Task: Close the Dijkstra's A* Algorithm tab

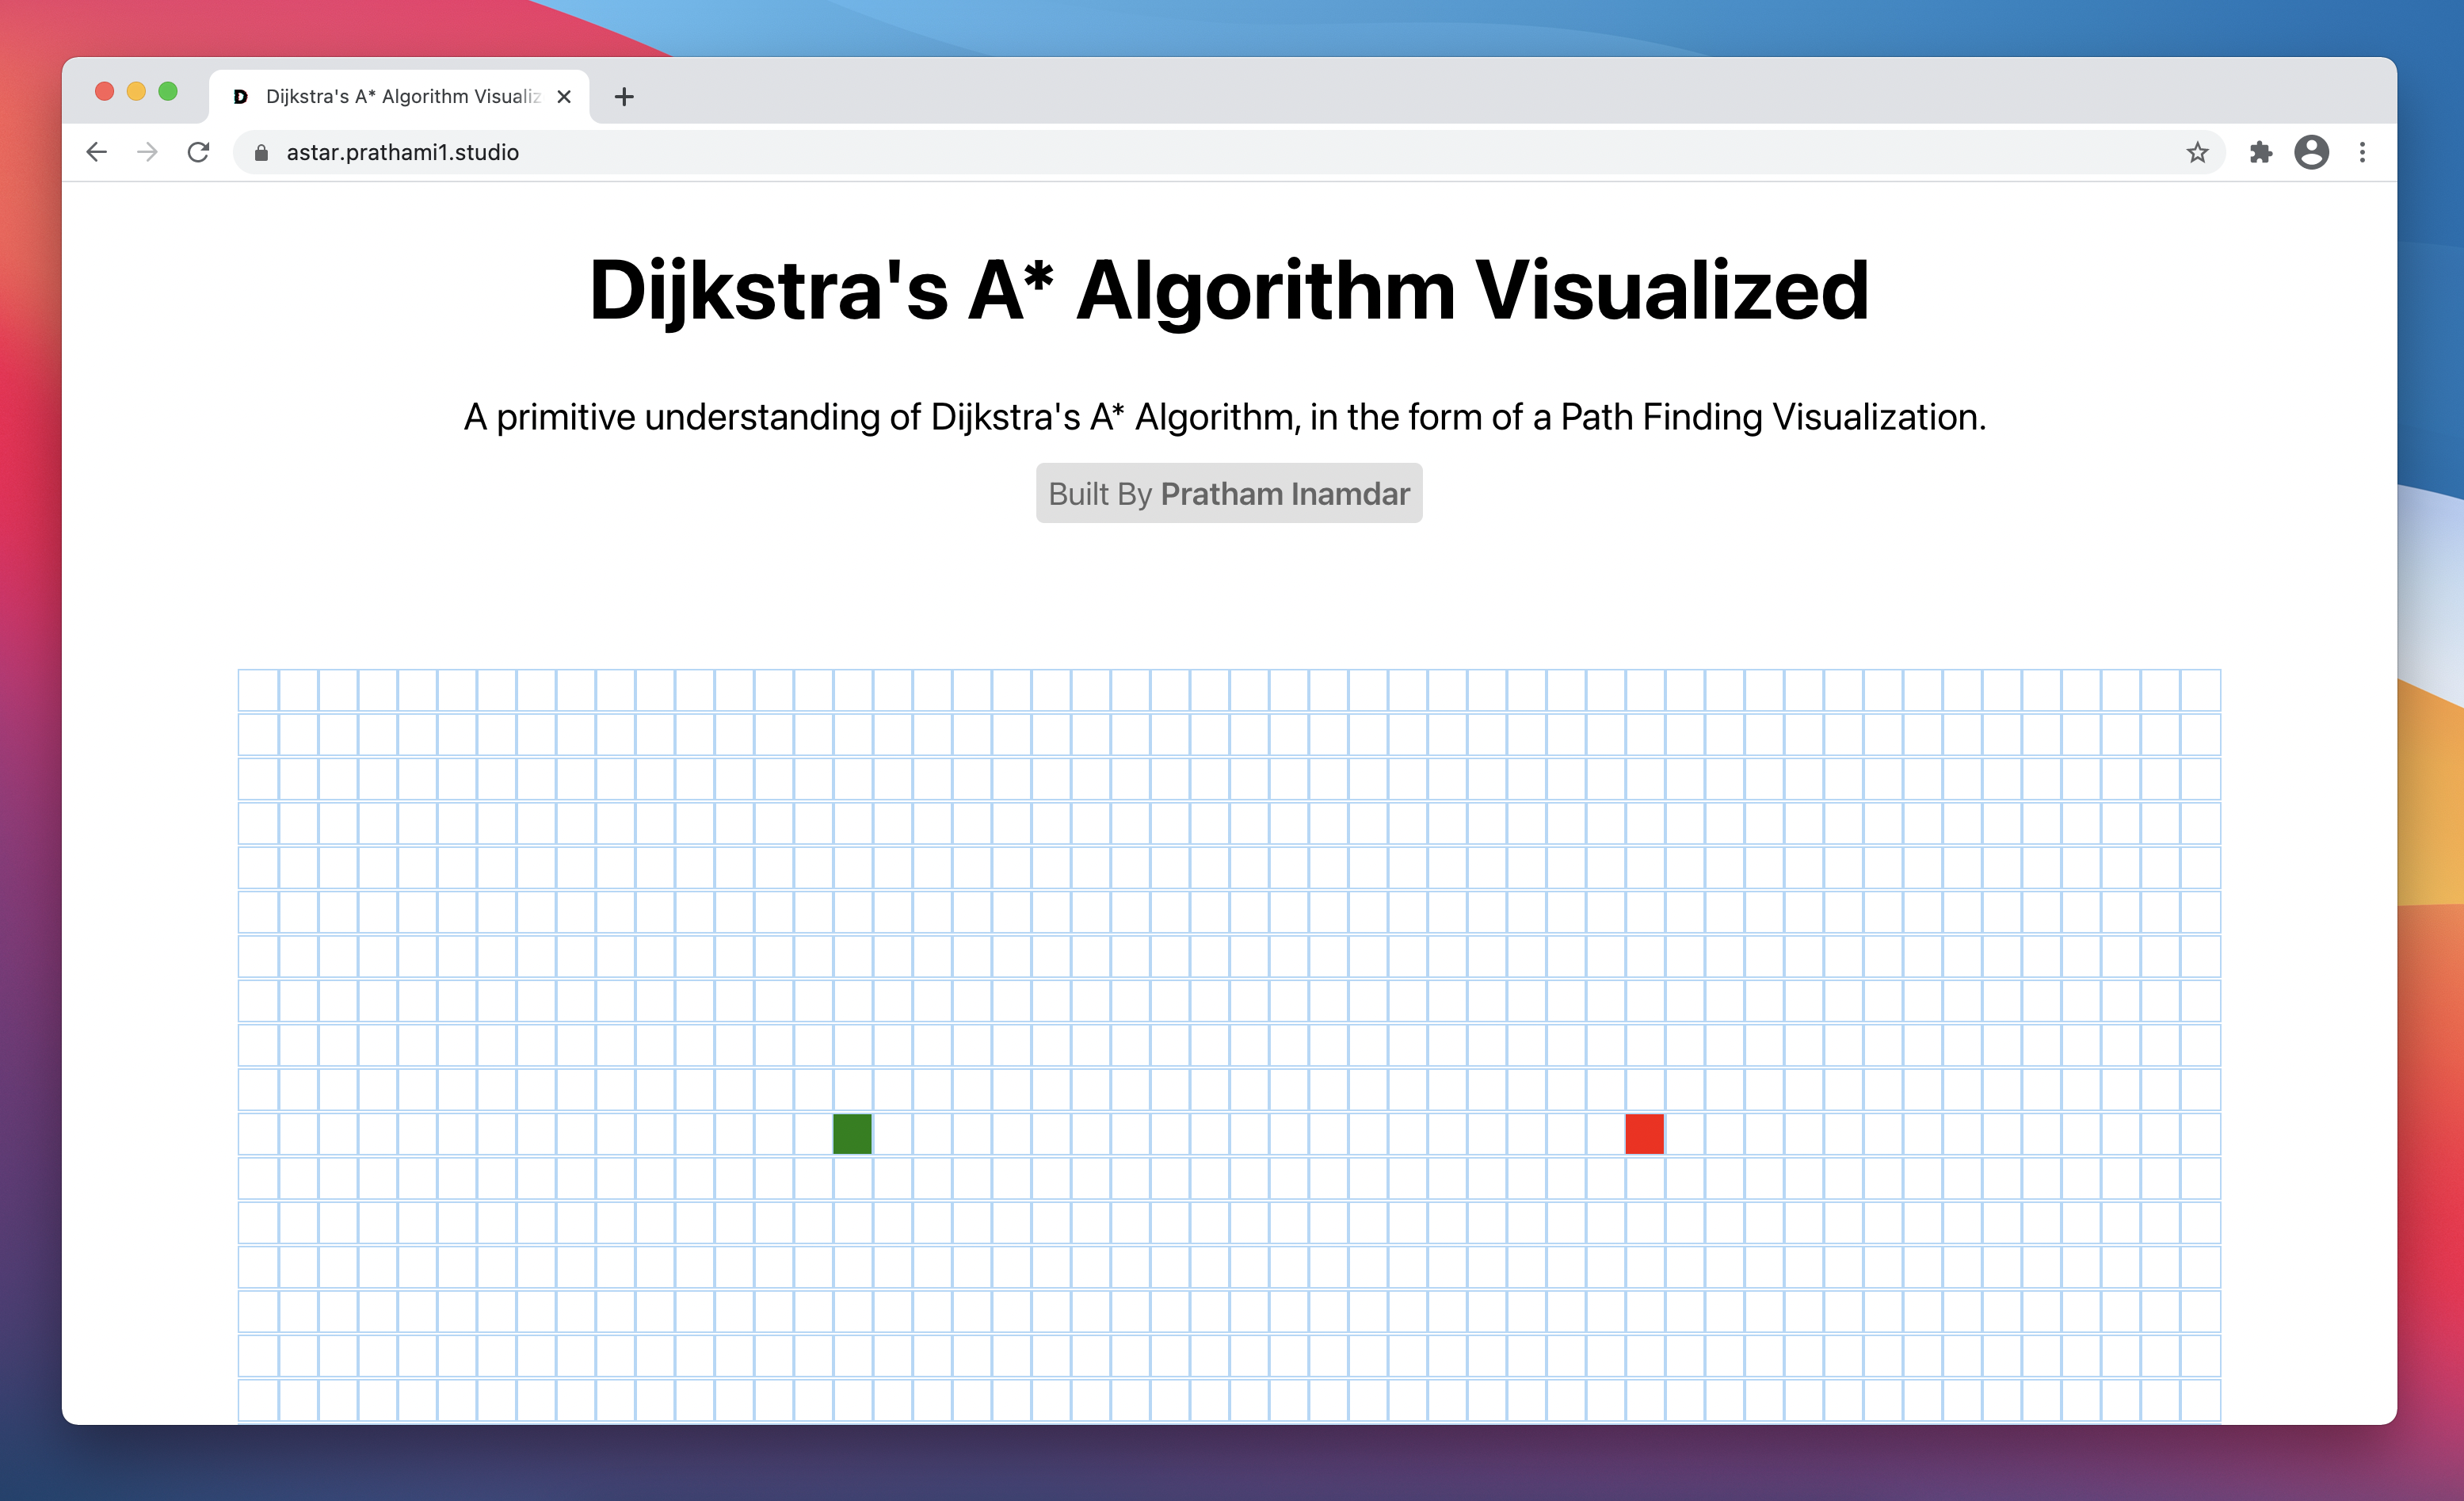Action: pos(564,97)
